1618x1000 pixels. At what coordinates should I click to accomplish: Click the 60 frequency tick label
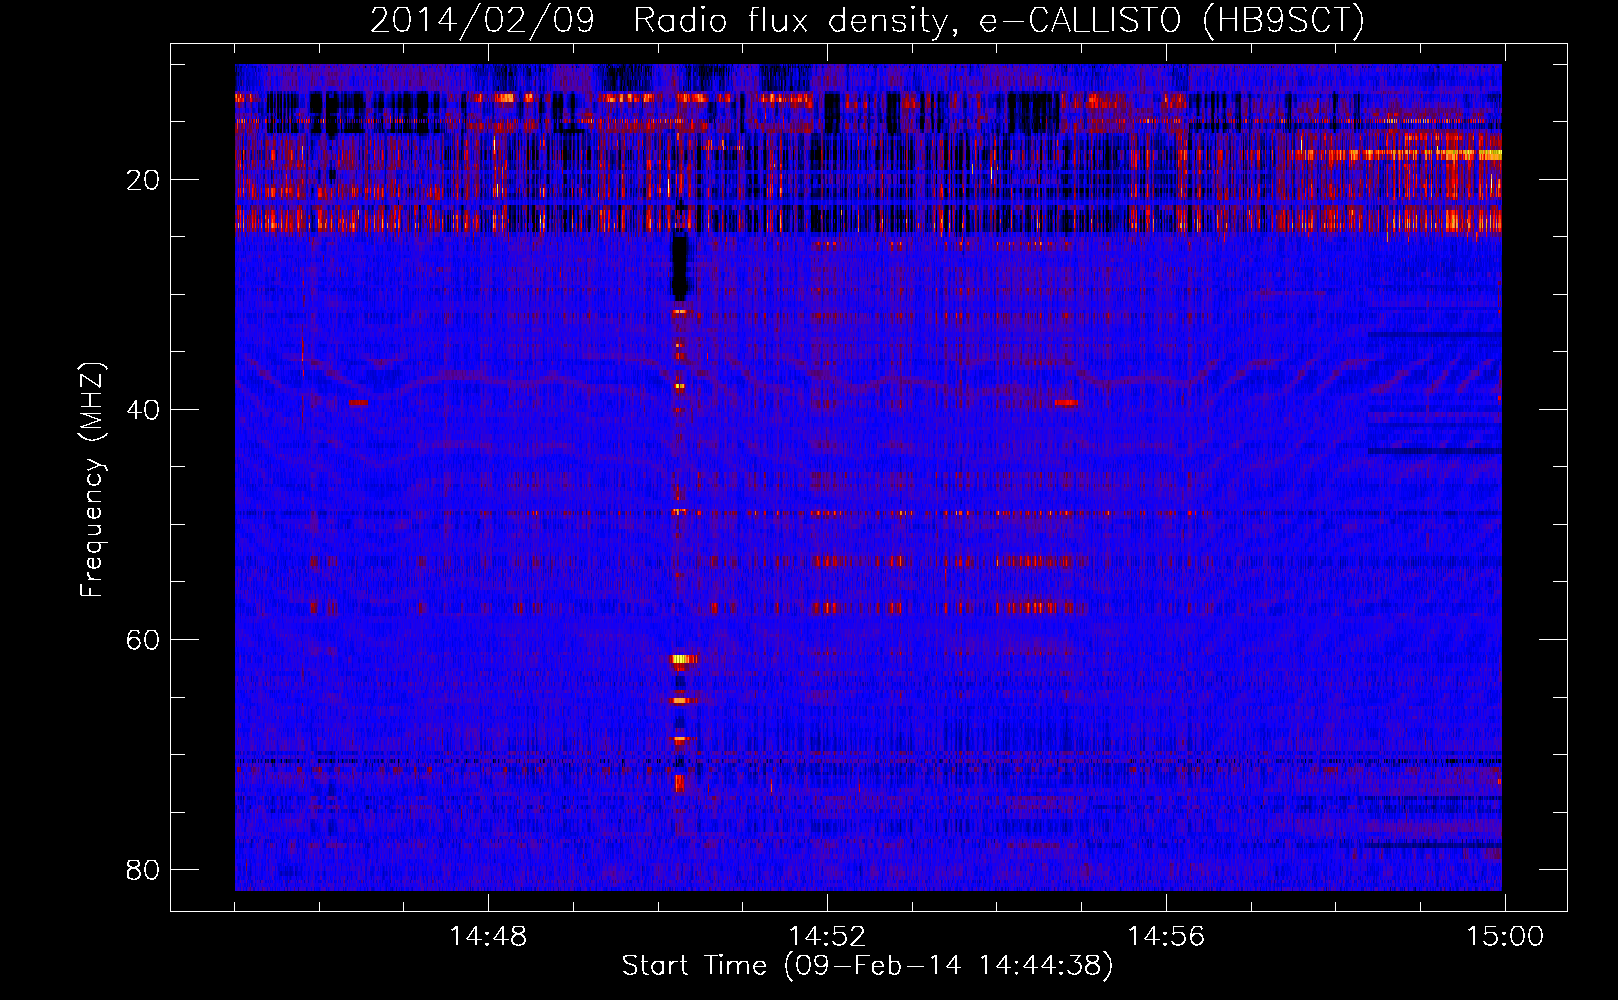coord(143,640)
